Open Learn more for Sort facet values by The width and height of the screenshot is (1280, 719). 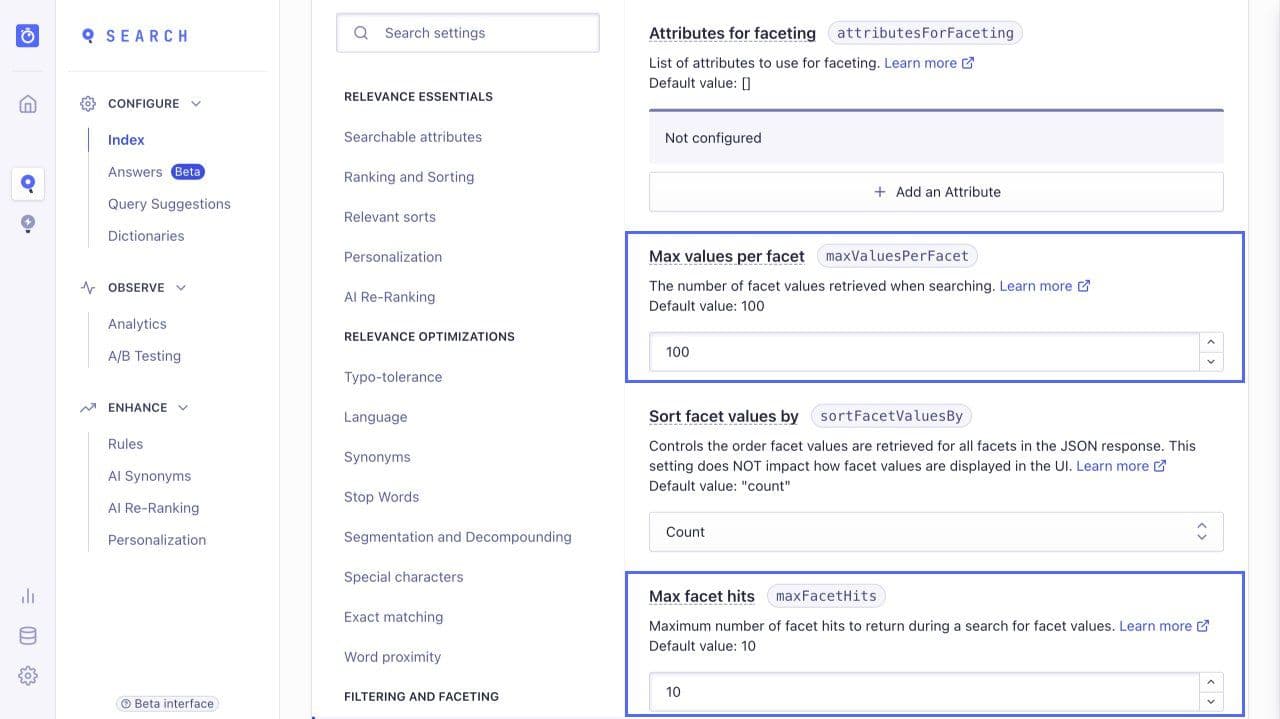1112,466
